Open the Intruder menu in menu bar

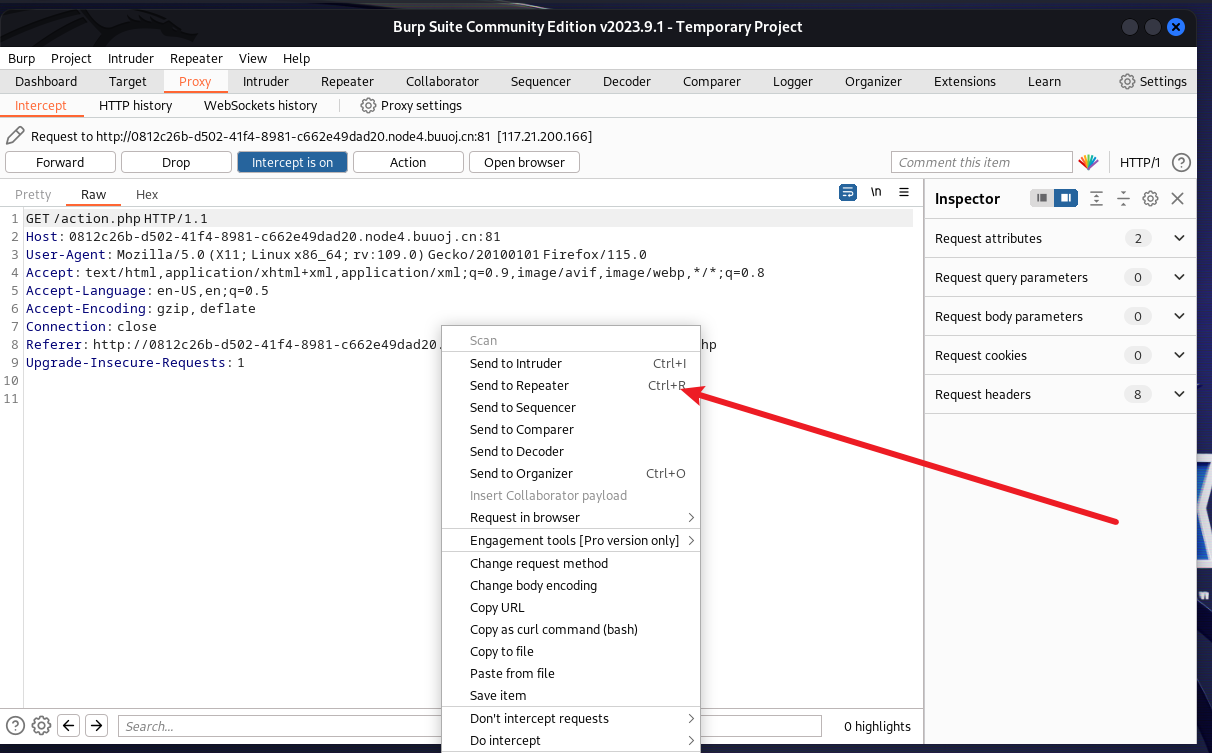131,58
